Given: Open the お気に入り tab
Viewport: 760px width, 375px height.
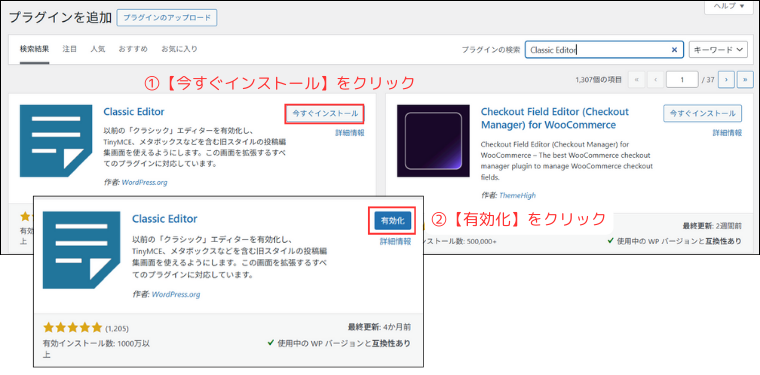Looking at the screenshot, I should pyautogui.click(x=179, y=49).
